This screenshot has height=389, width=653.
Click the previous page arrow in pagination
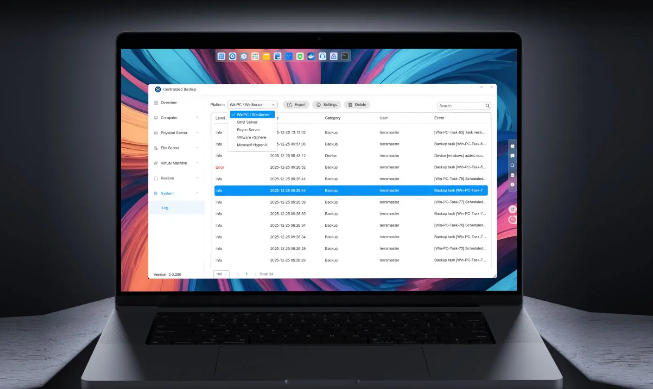tap(237, 274)
